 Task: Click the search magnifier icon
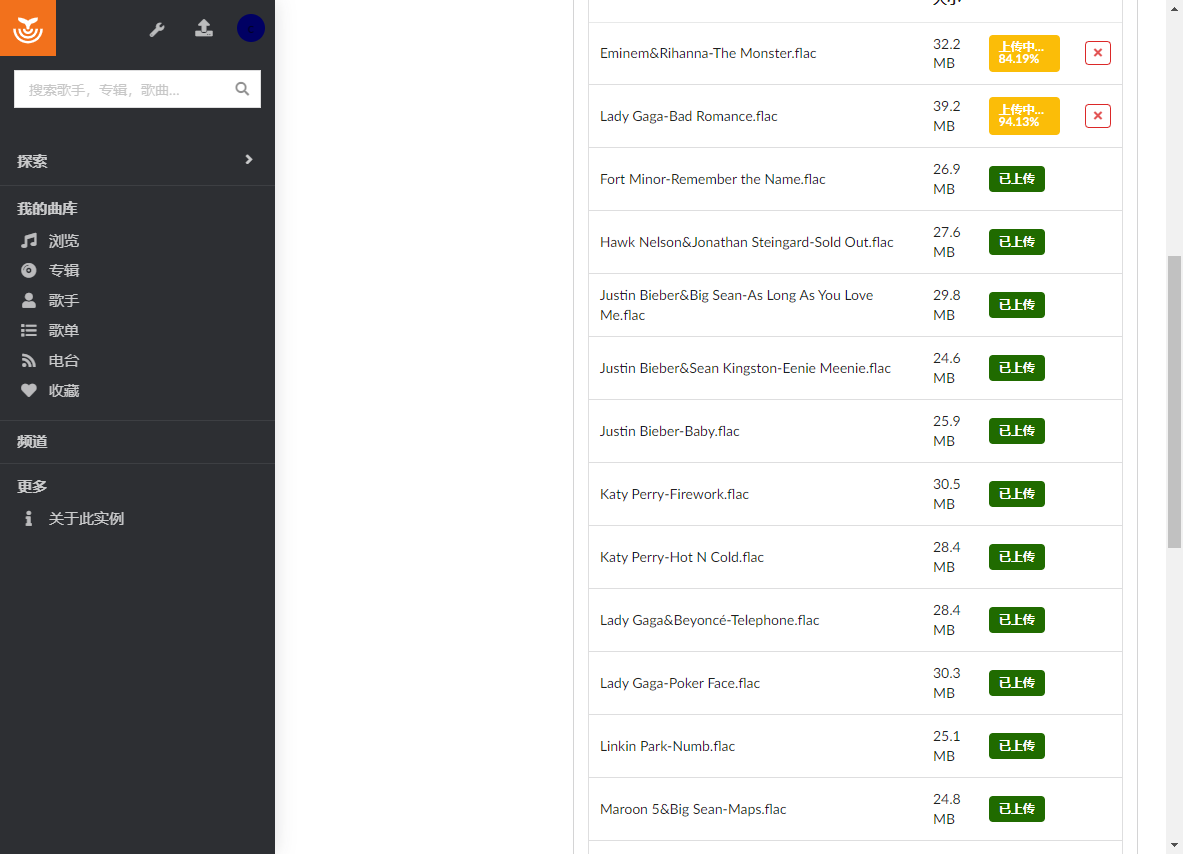(x=242, y=89)
